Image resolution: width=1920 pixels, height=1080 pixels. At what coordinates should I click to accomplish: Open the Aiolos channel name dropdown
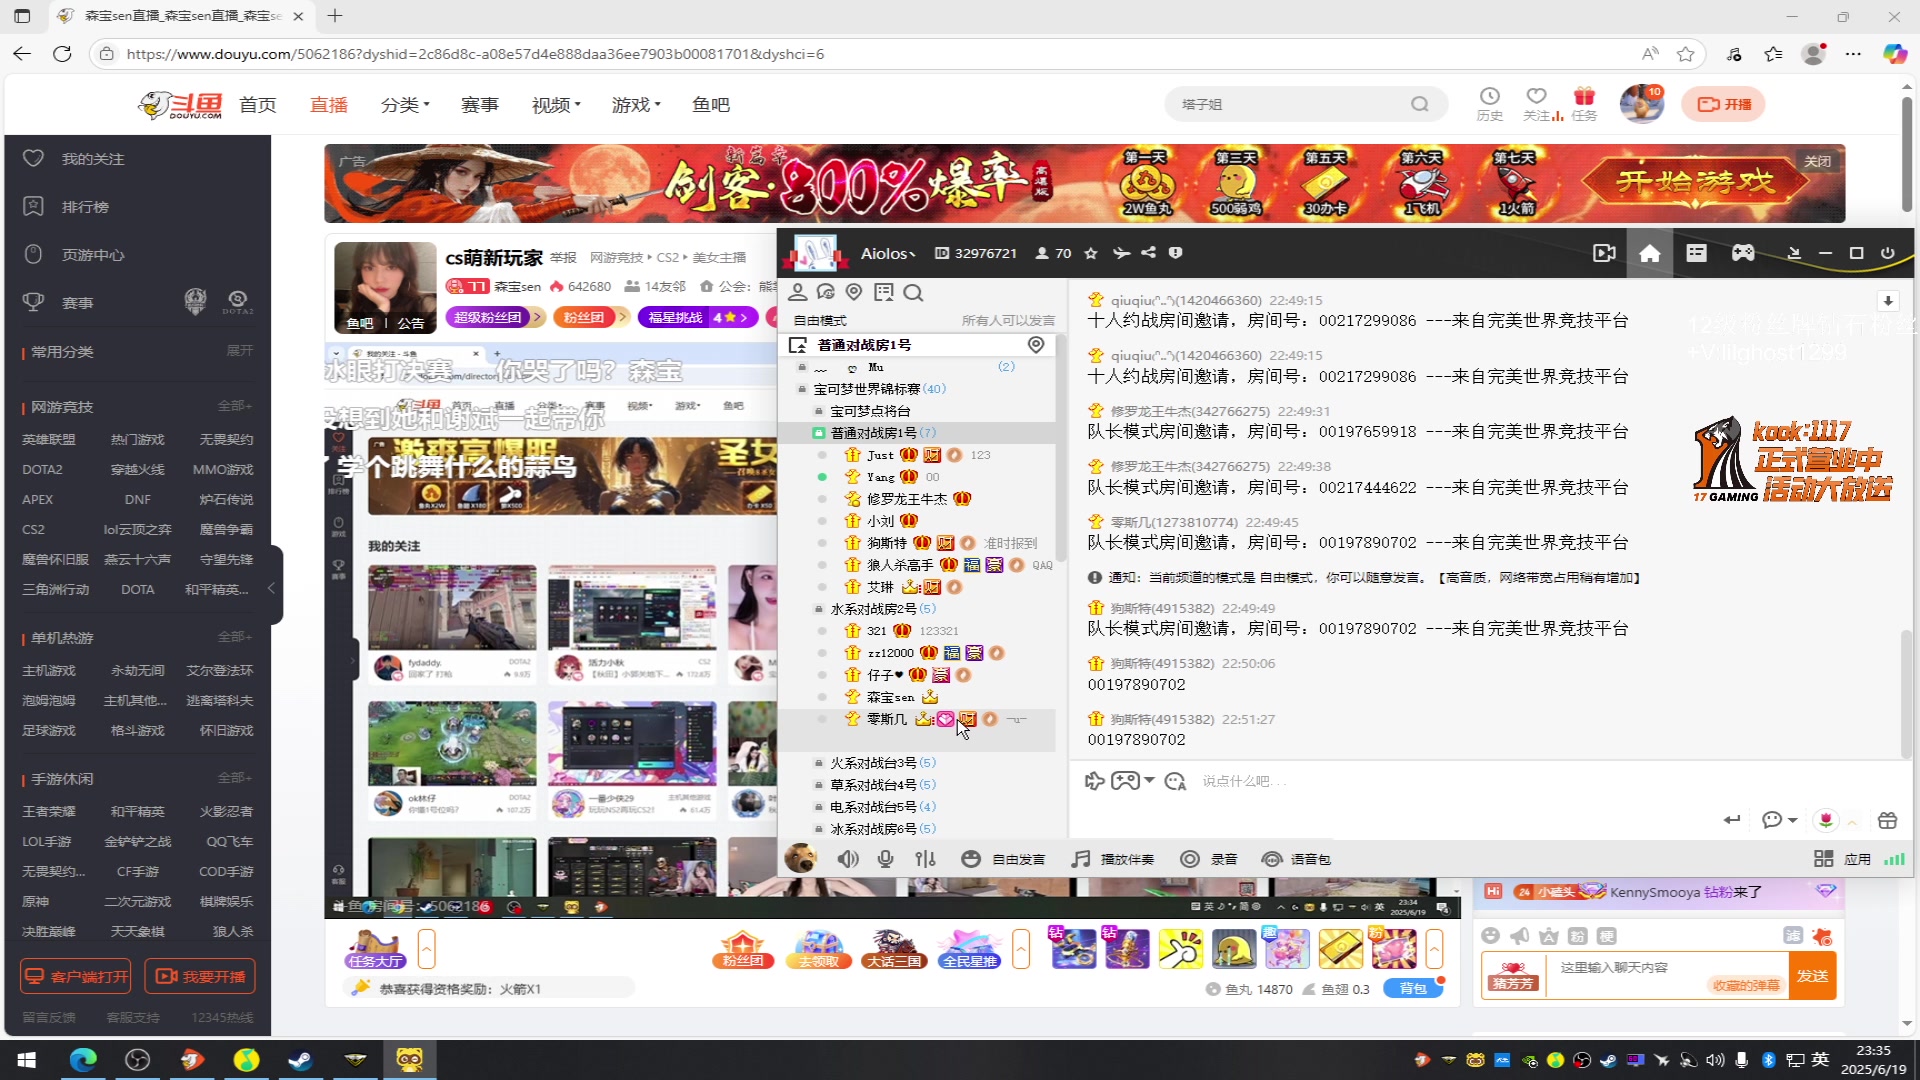(888, 254)
